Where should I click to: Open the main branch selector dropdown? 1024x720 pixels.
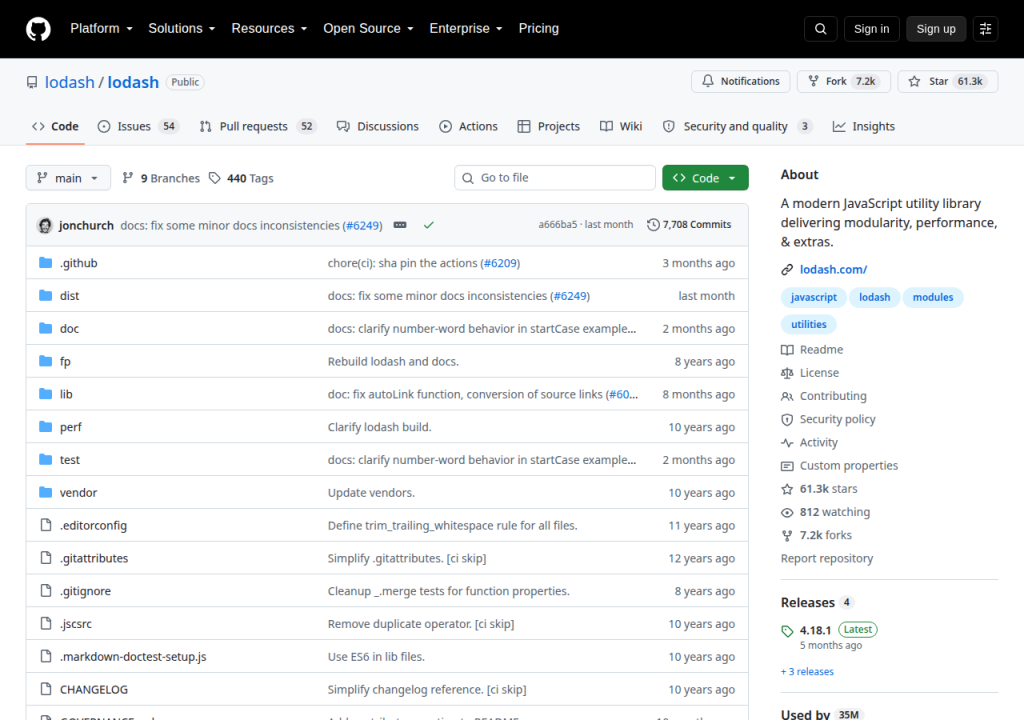pos(68,178)
